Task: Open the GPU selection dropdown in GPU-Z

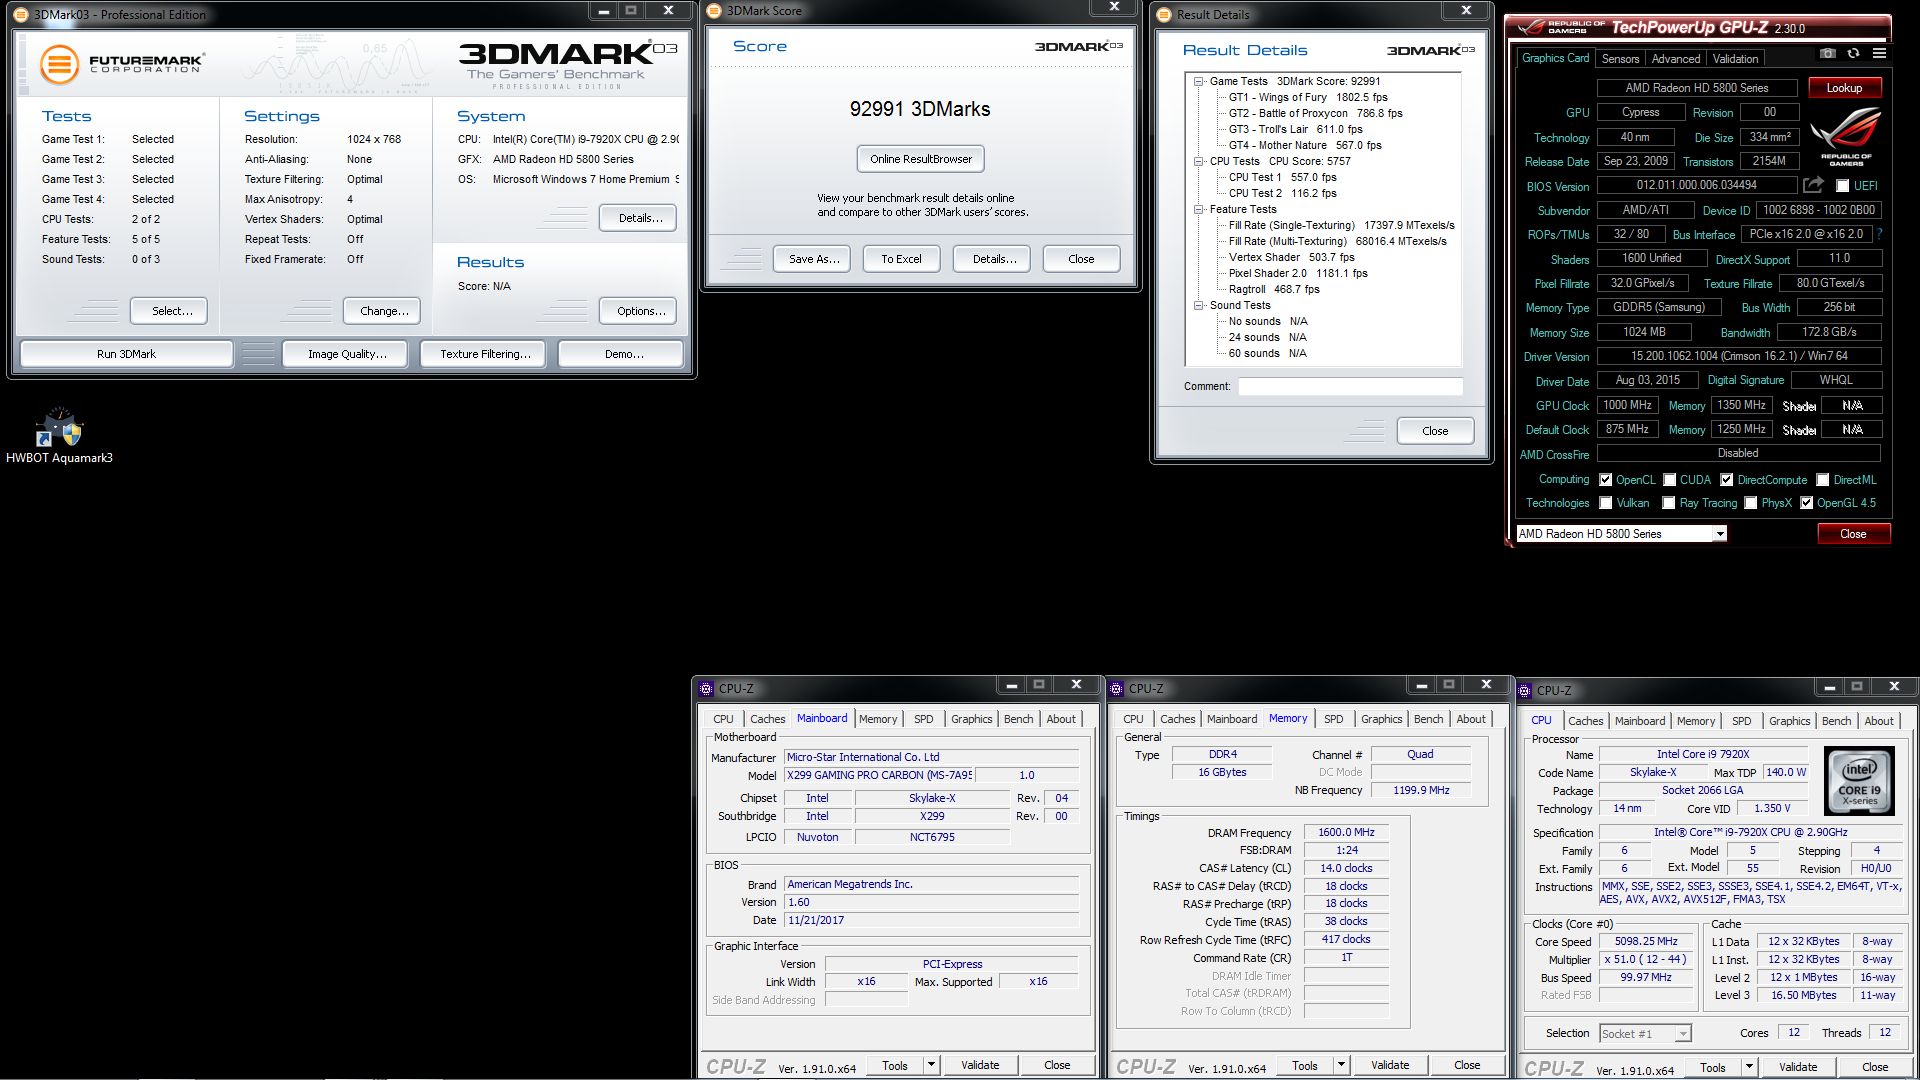Action: pos(1720,534)
